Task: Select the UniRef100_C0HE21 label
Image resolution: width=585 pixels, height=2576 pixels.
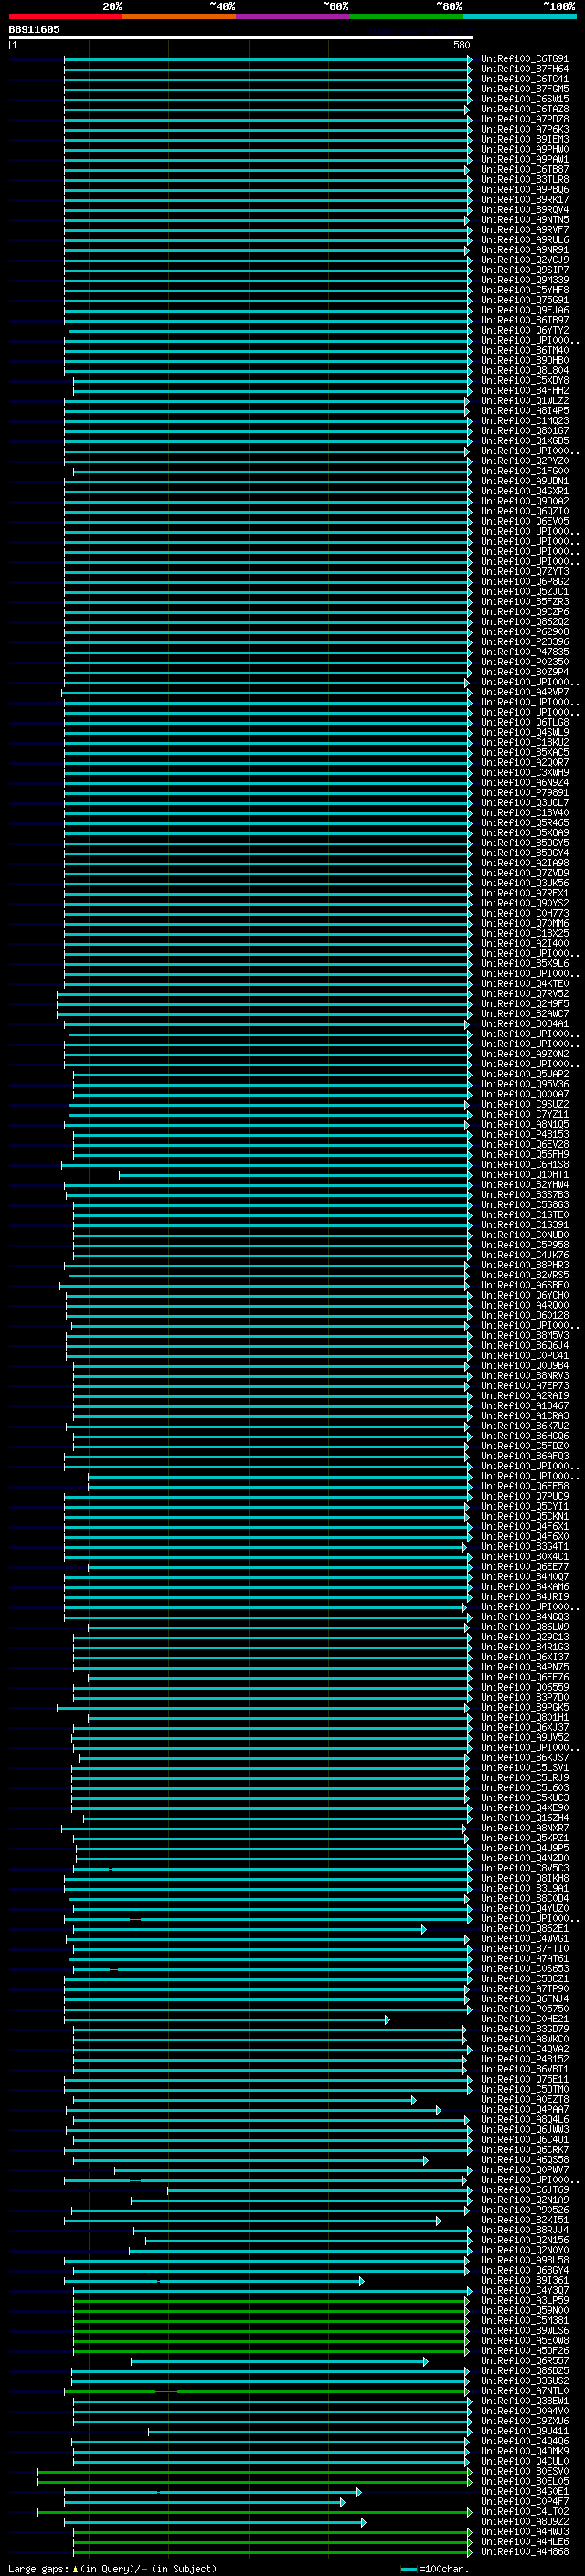Action: (x=524, y=2018)
